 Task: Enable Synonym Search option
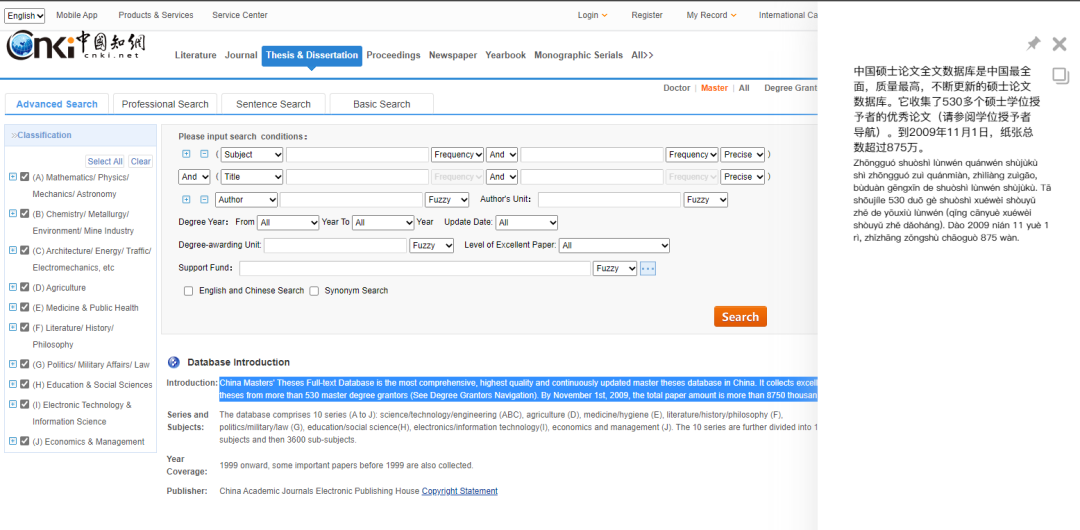pyautogui.click(x=314, y=291)
